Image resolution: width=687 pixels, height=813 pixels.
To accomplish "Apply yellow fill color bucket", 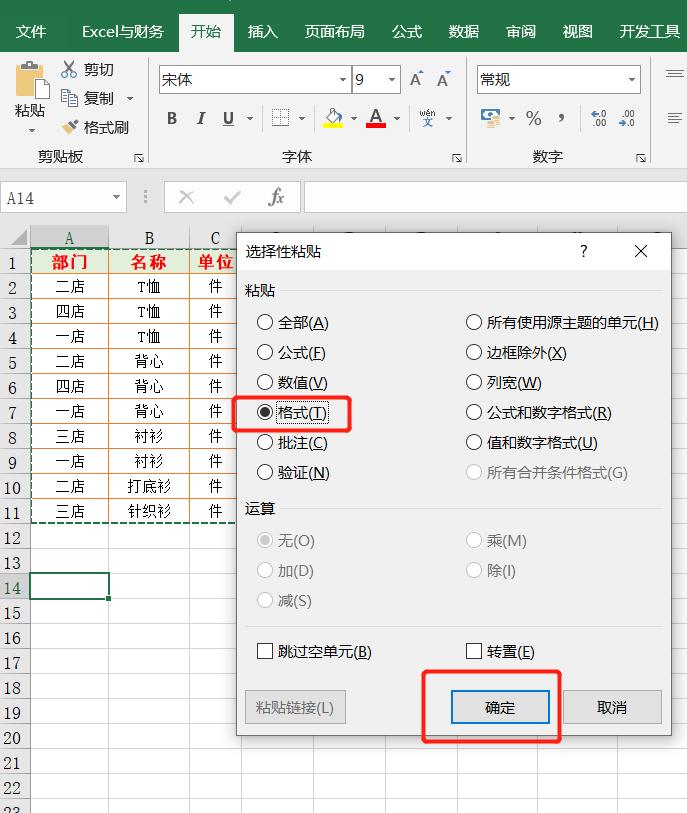I will coord(333,118).
